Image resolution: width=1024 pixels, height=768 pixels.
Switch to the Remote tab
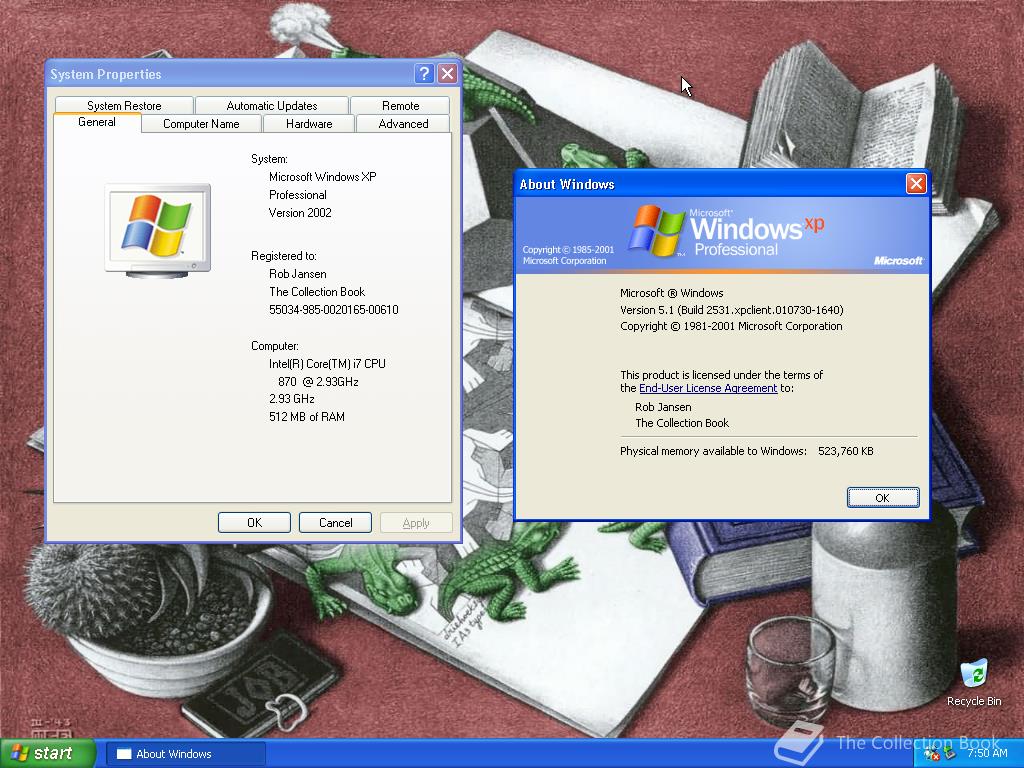tap(400, 106)
